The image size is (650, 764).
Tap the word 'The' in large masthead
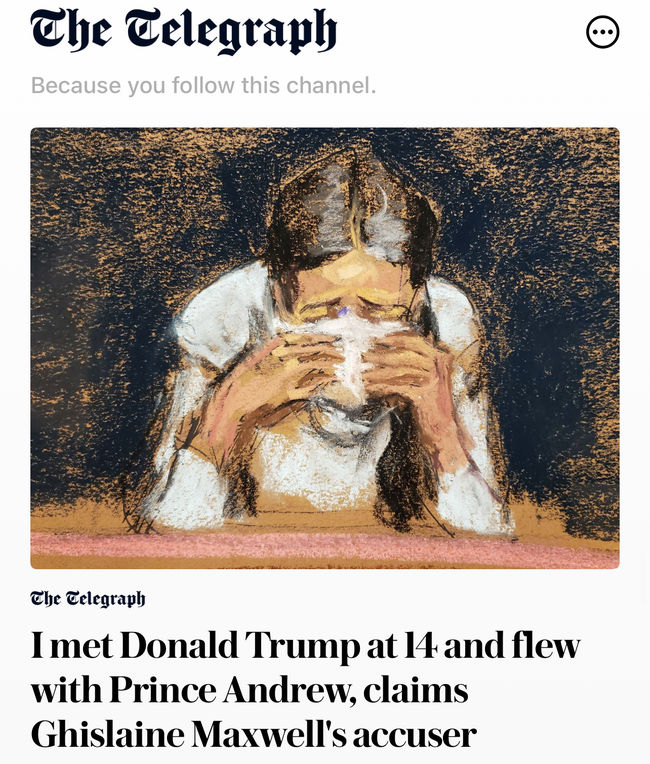coord(70,30)
